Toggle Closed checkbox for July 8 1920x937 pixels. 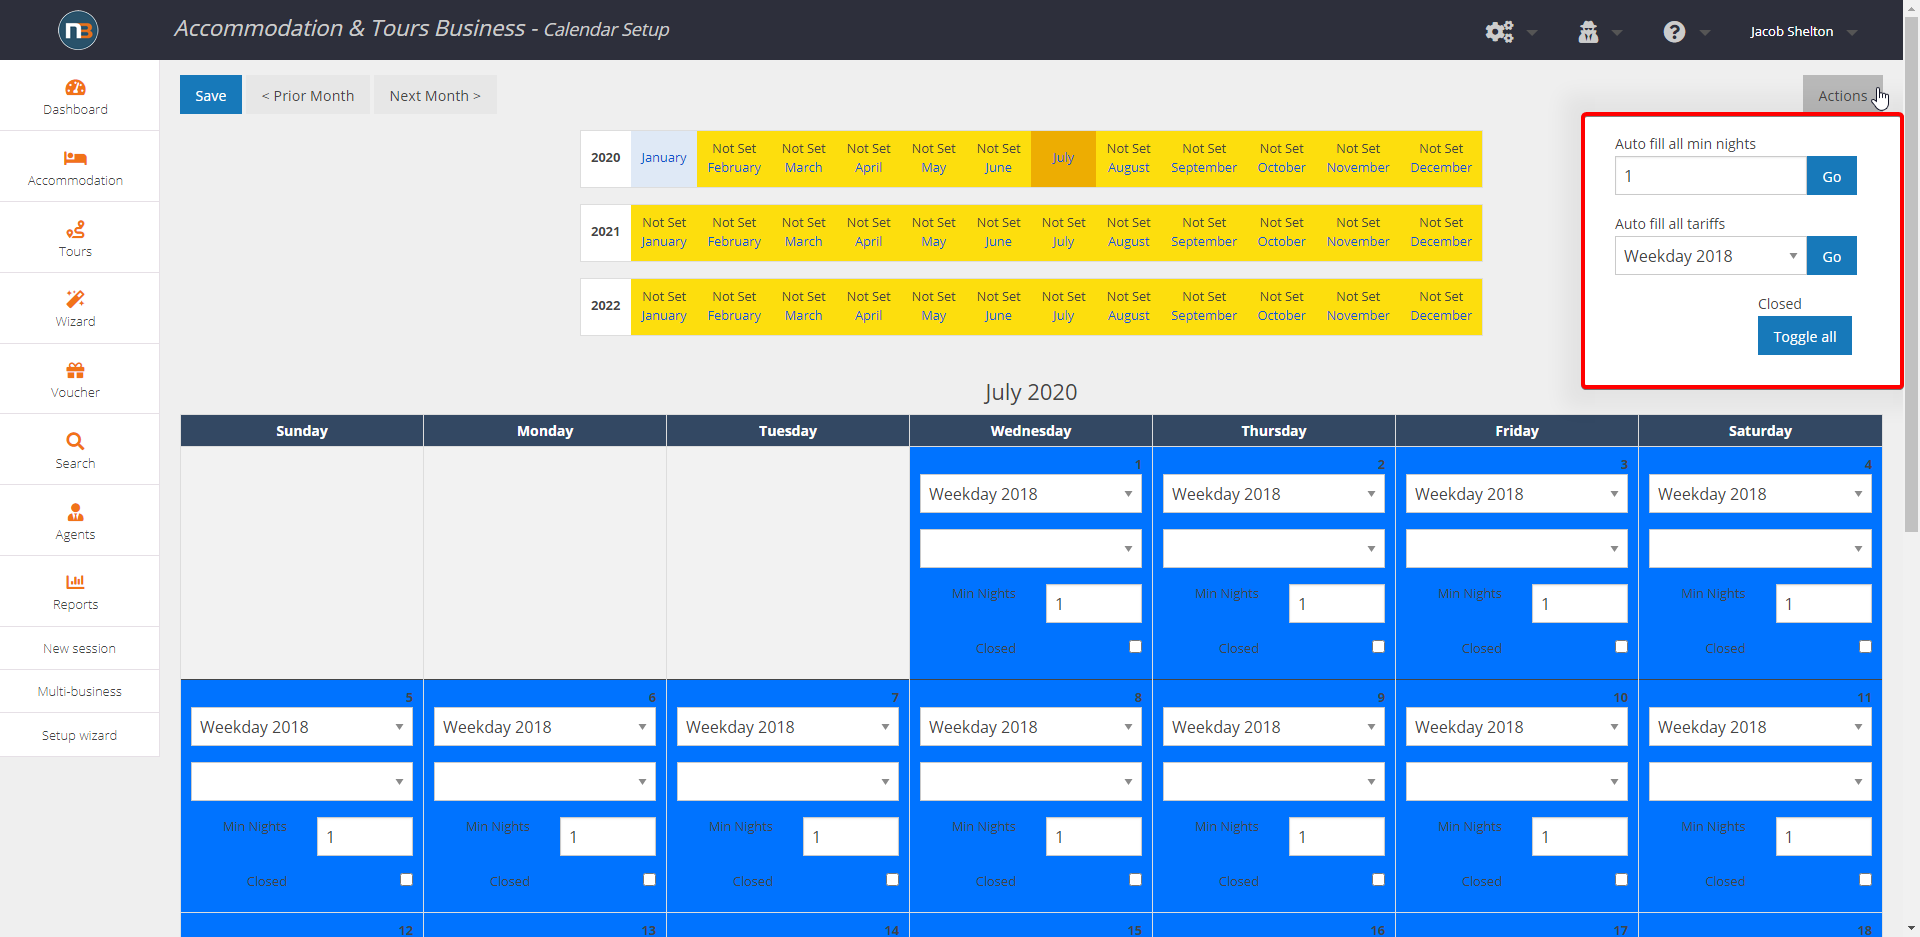[x=1135, y=880]
